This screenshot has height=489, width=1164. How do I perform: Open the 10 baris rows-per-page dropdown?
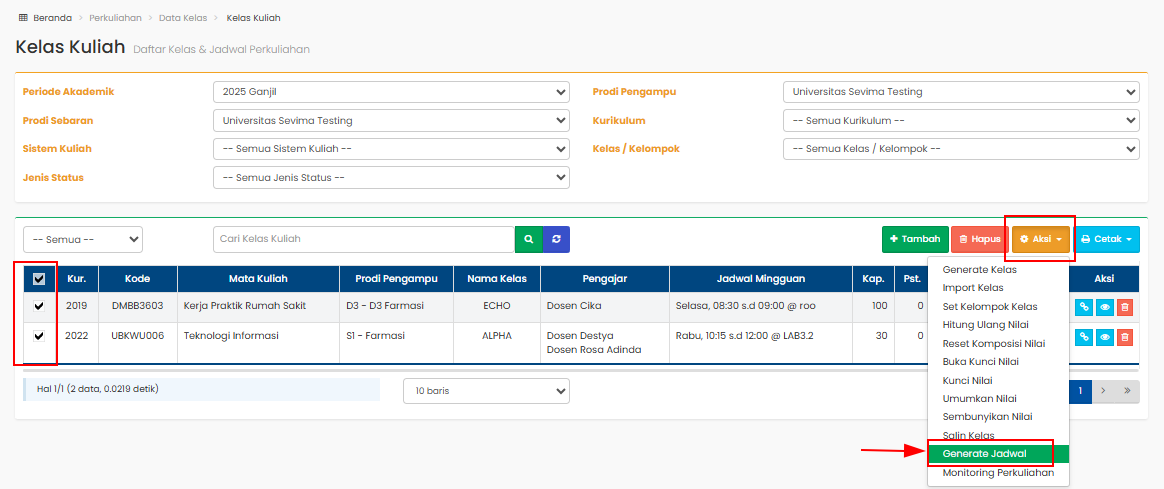tap(486, 391)
